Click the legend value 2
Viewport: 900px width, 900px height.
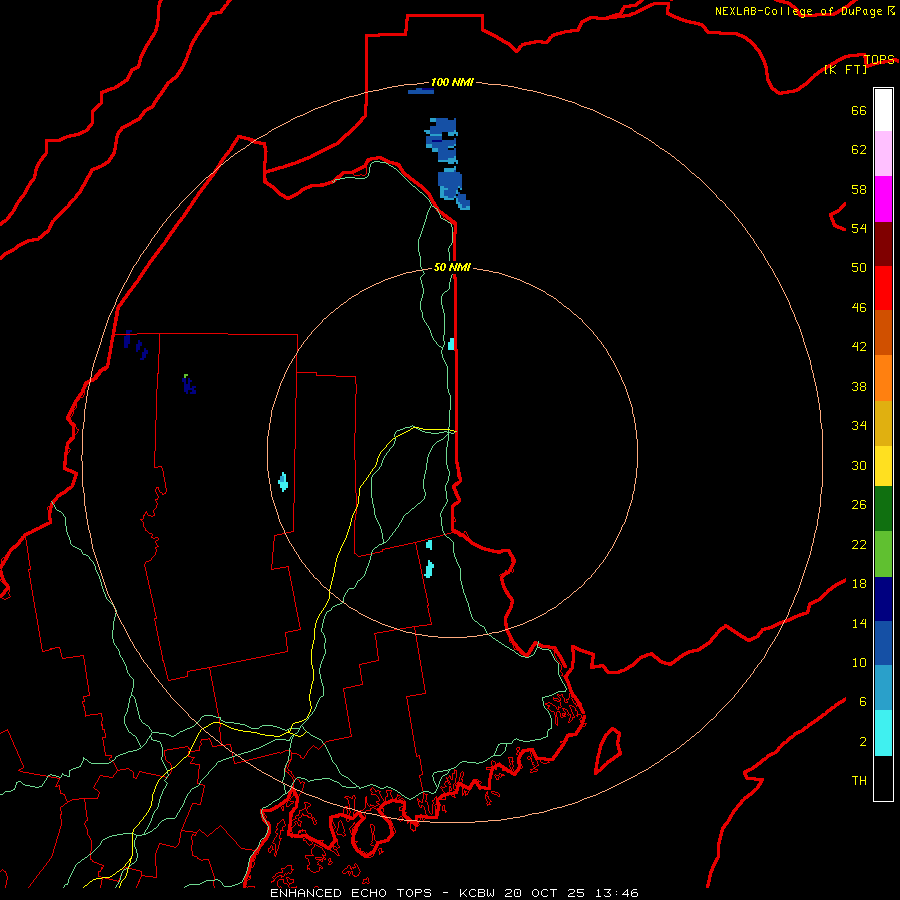(x=863, y=742)
